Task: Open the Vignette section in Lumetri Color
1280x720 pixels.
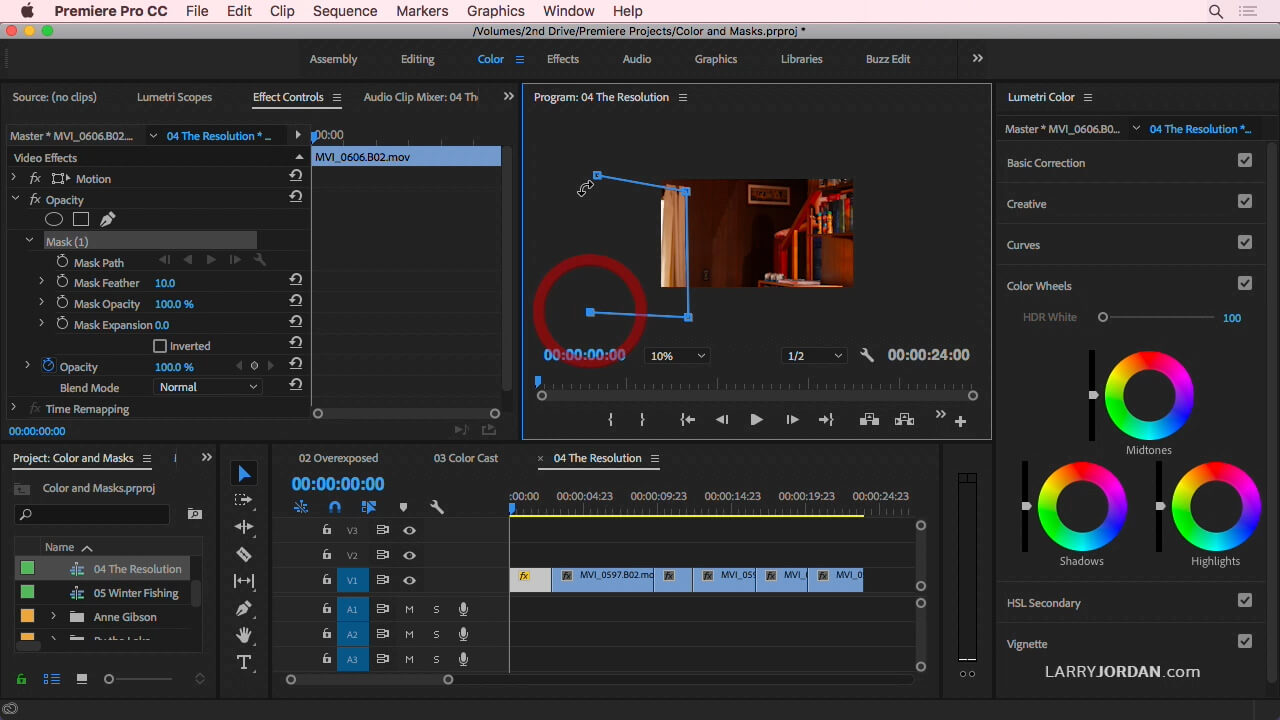Action: coord(1027,644)
